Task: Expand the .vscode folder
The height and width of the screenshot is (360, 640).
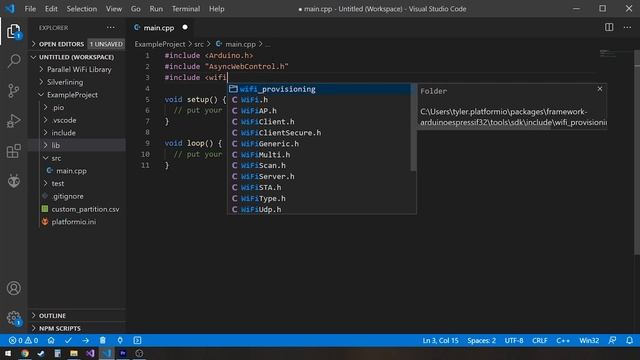Action: (76, 120)
